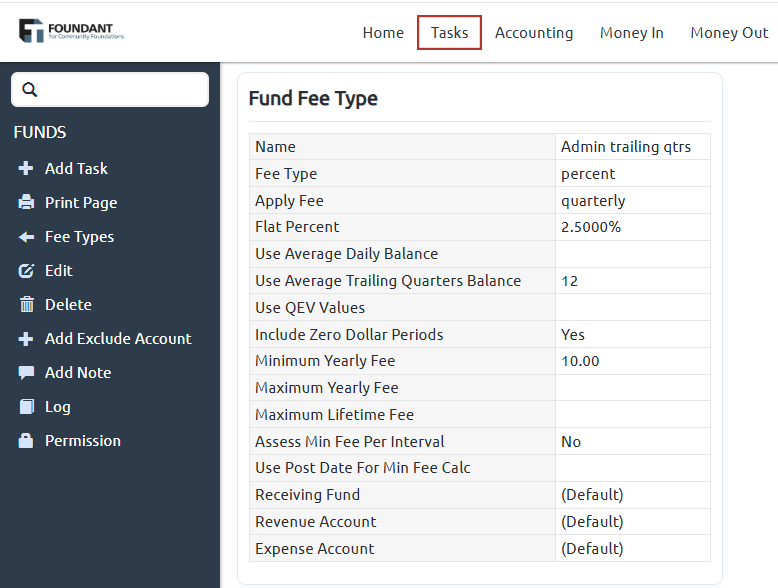Select the '12' trailing quarters value
Screen dimensions: 778x588
570,281
